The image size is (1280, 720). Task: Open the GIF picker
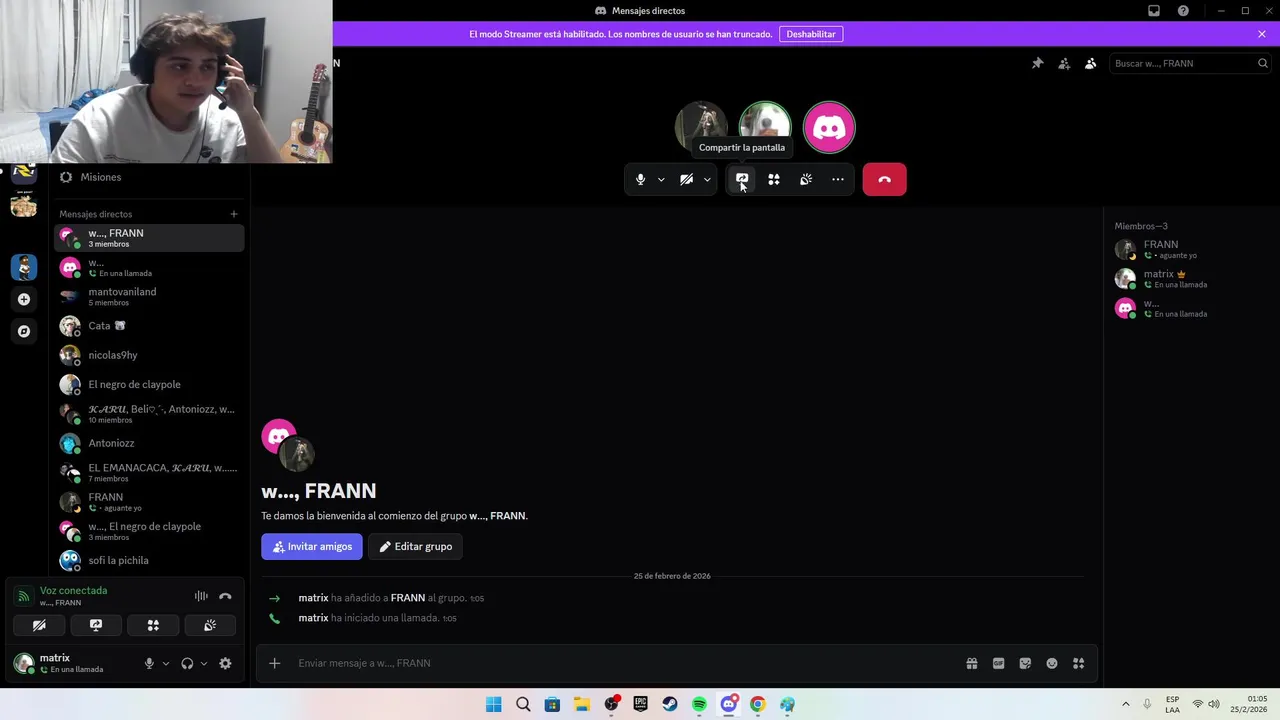pyautogui.click(x=998, y=663)
